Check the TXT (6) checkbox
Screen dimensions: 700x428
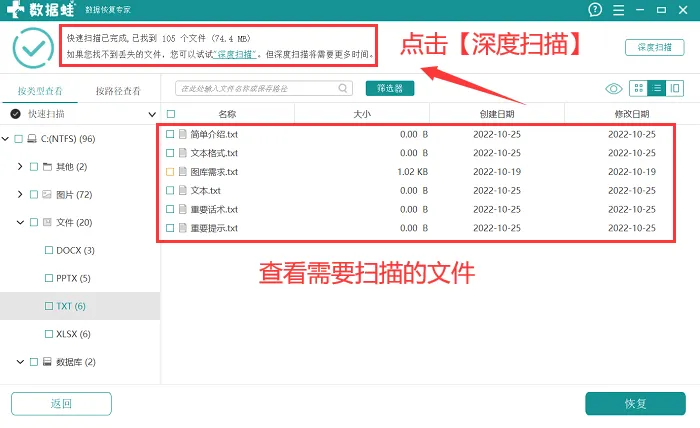(x=49, y=306)
